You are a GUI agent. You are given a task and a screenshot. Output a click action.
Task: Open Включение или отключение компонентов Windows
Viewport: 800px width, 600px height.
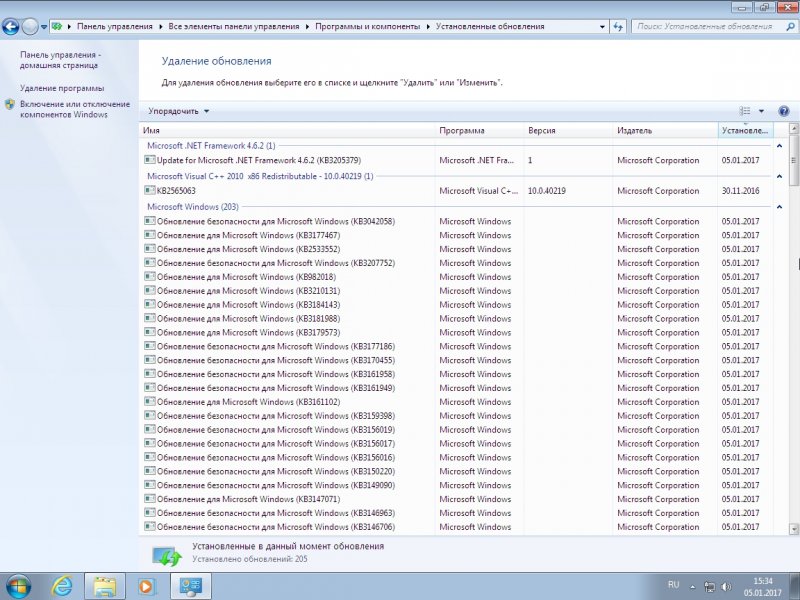tap(75, 109)
